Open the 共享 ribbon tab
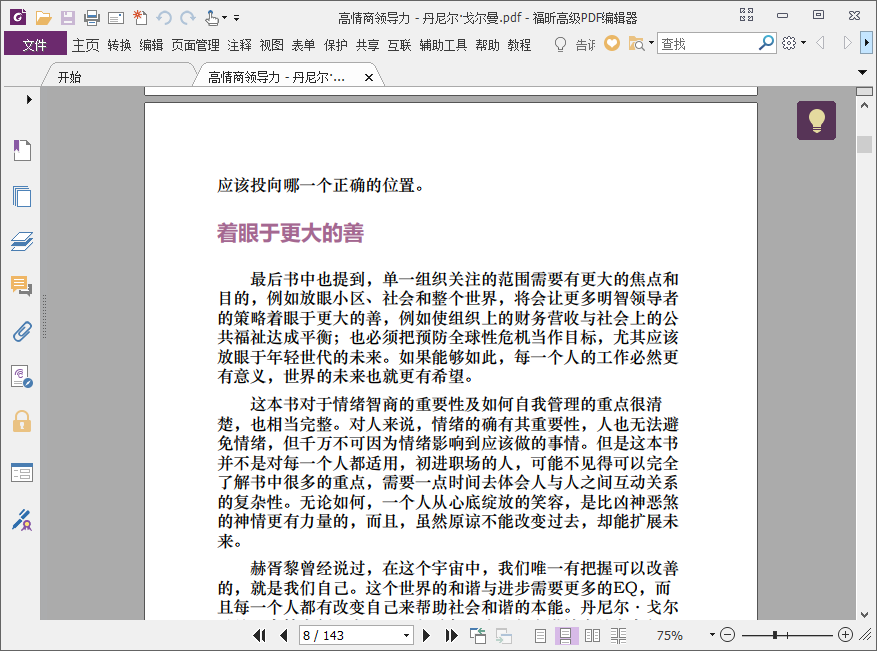 tap(367, 45)
